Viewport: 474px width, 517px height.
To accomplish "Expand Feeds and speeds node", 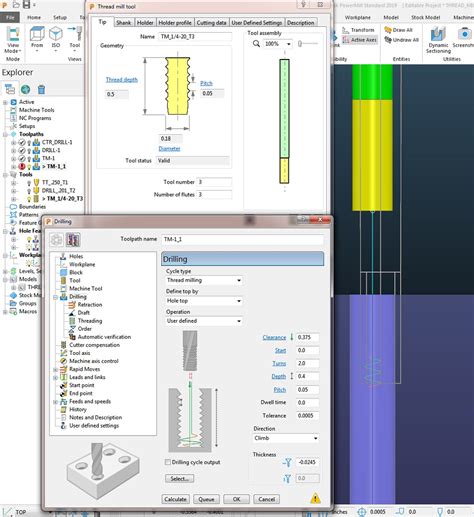I will coord(55,402).
